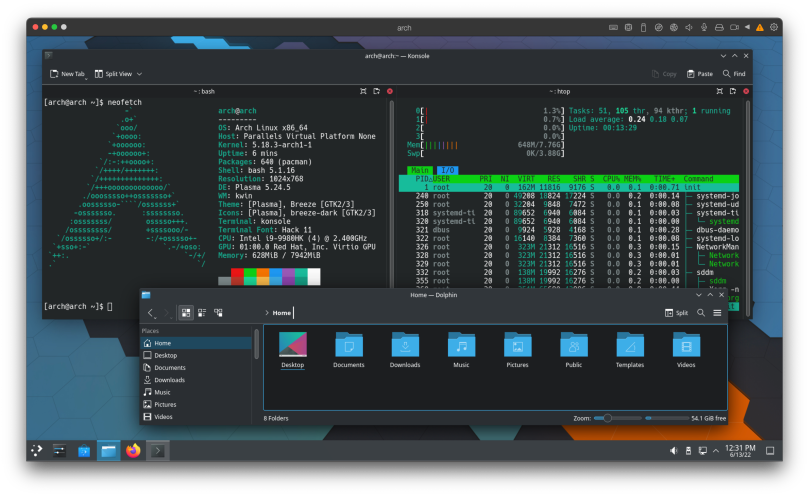The width and height of the screenshot is (809, 496).
Task: Click the Home breadcrumb in Dolphin
Action: coord(282,313)
